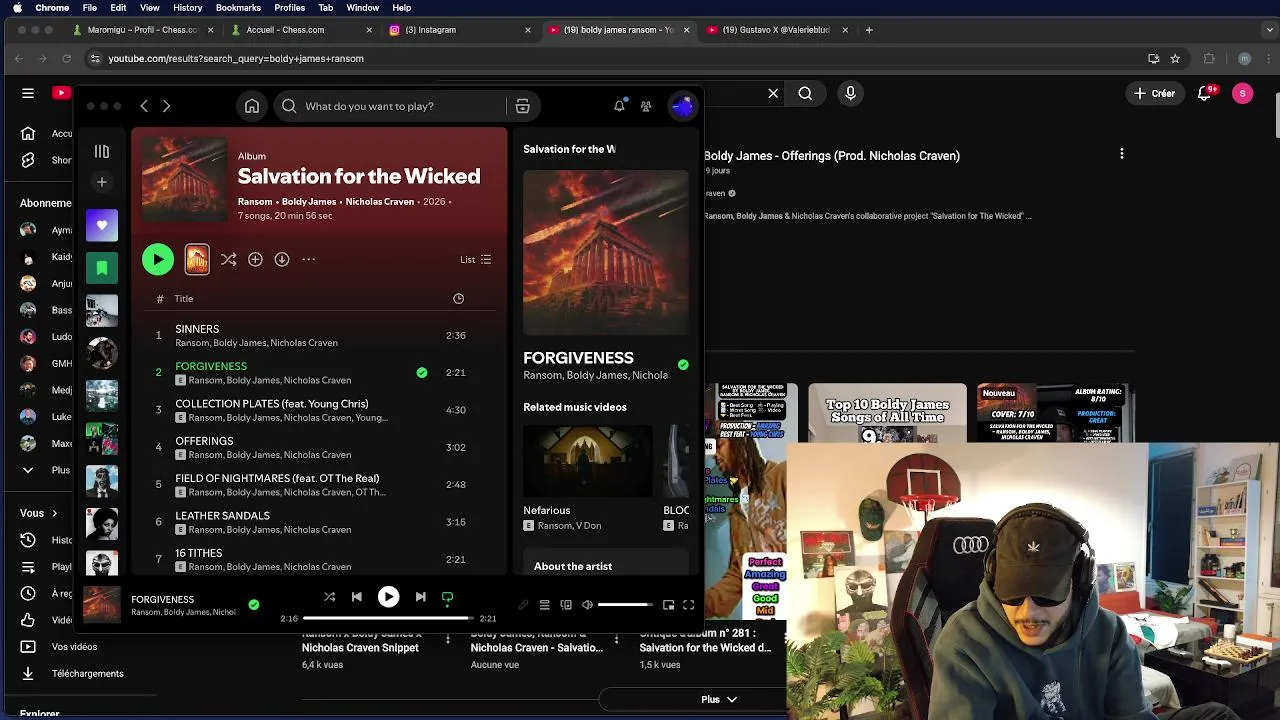Viewport: 1280px width, 720px height.
Task: Open Spotify browse icon in search bar
Action: [522, 106]
